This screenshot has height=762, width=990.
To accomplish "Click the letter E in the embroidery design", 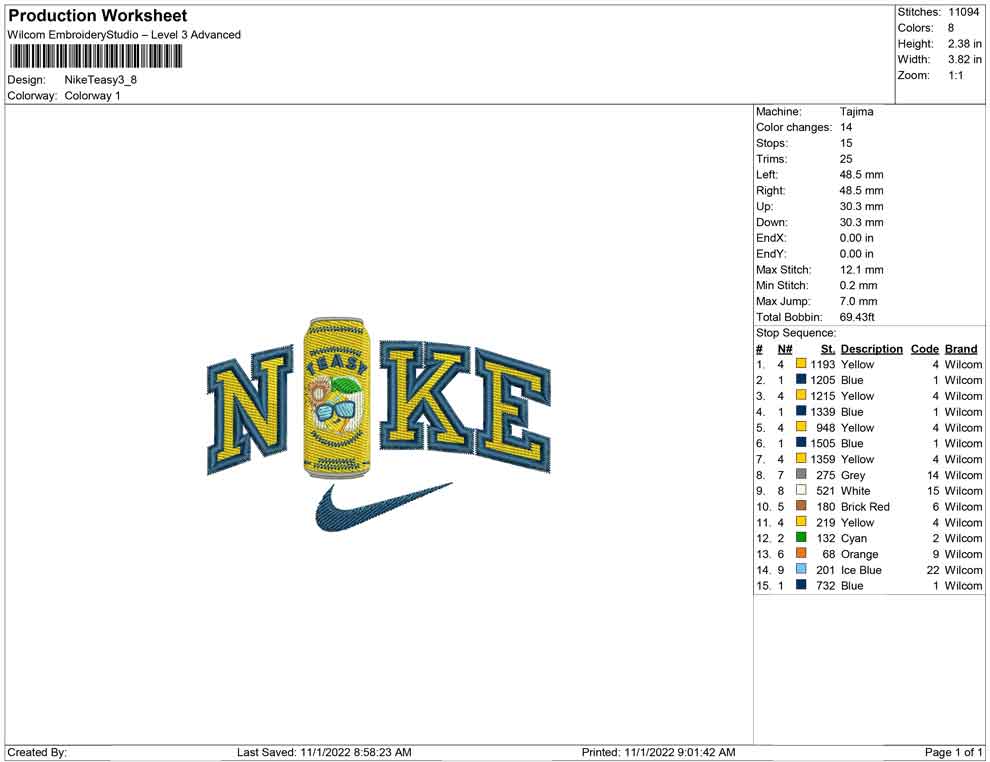I will (513, 410).
